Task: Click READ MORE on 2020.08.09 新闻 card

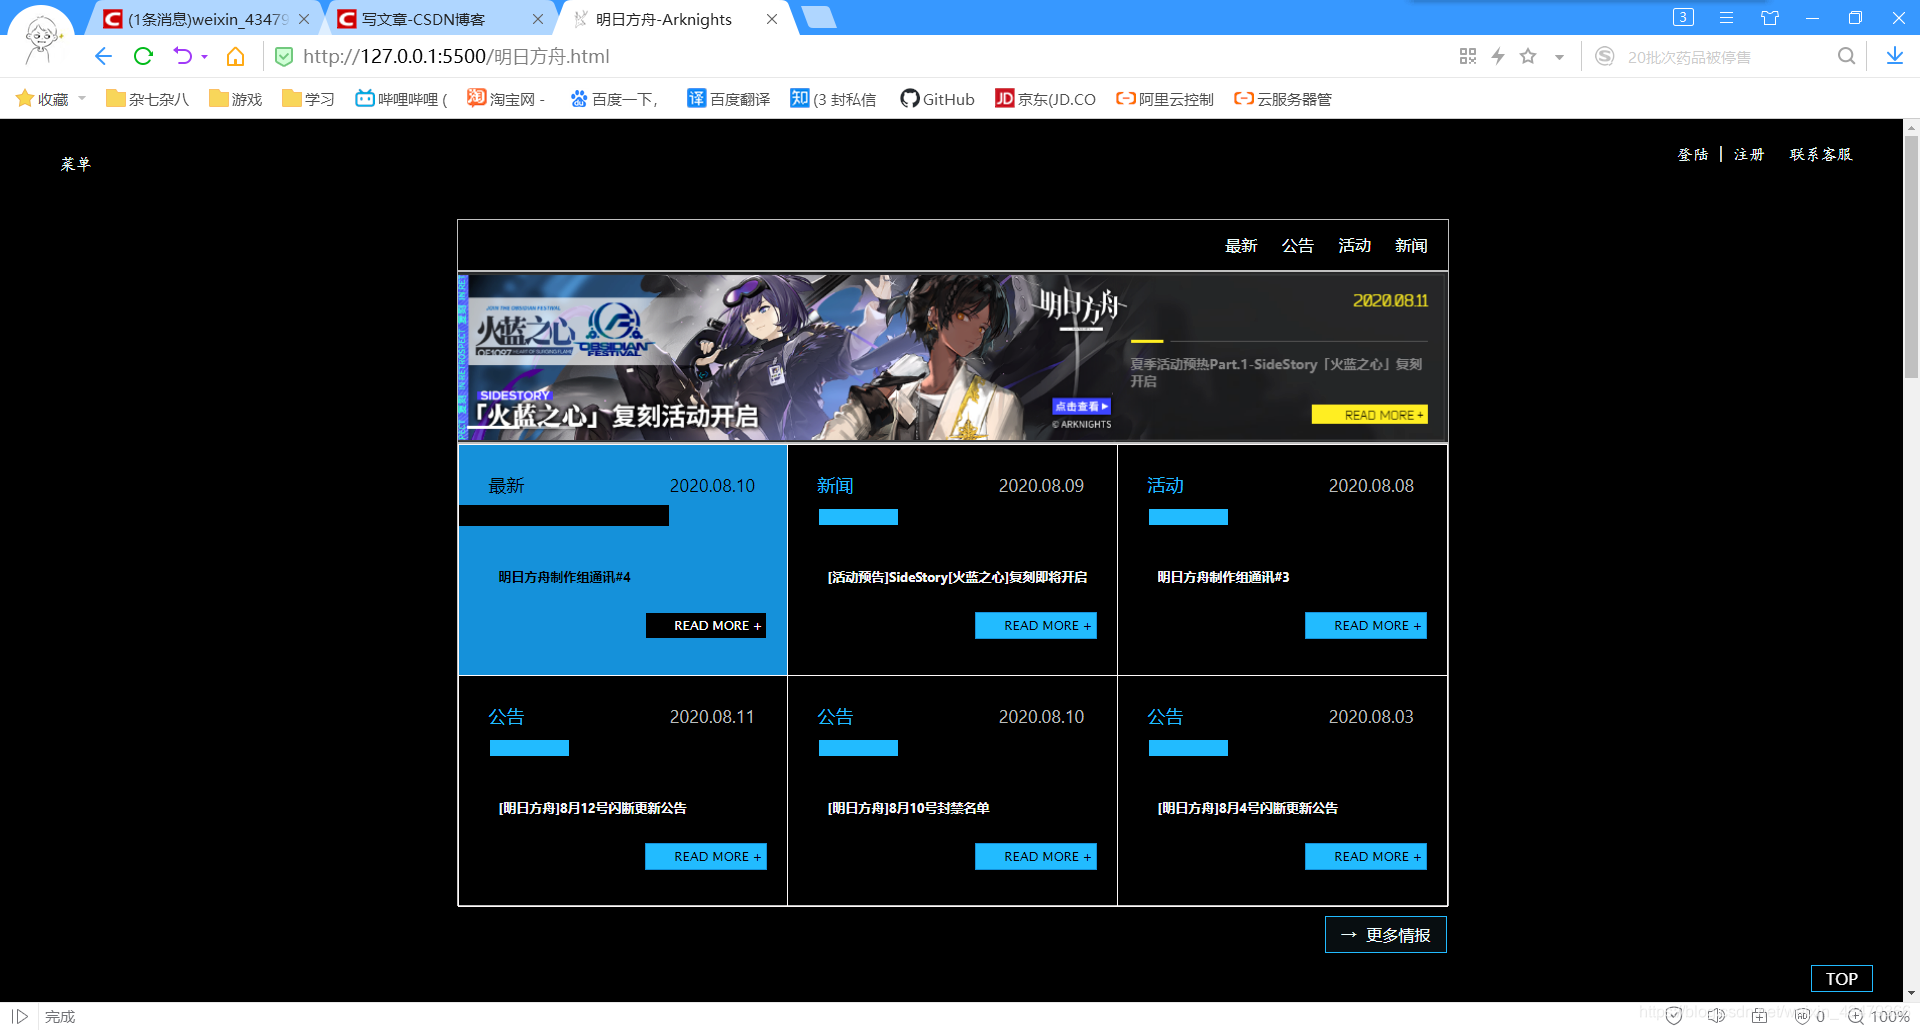Action: [1036, 625]
